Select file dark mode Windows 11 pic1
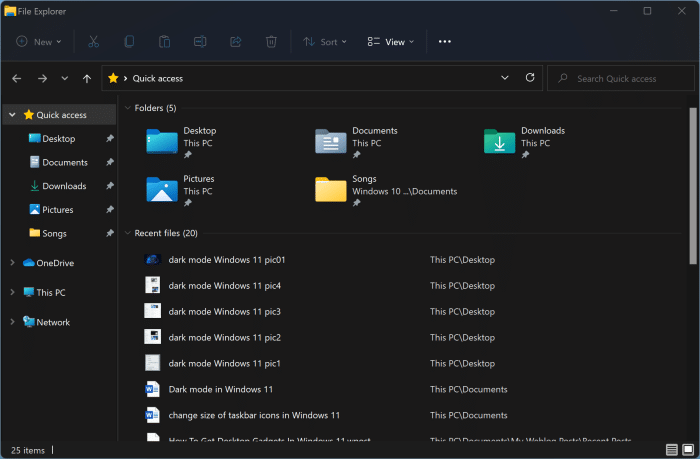This screenshot has height=459, width=700. coord(225,363)
